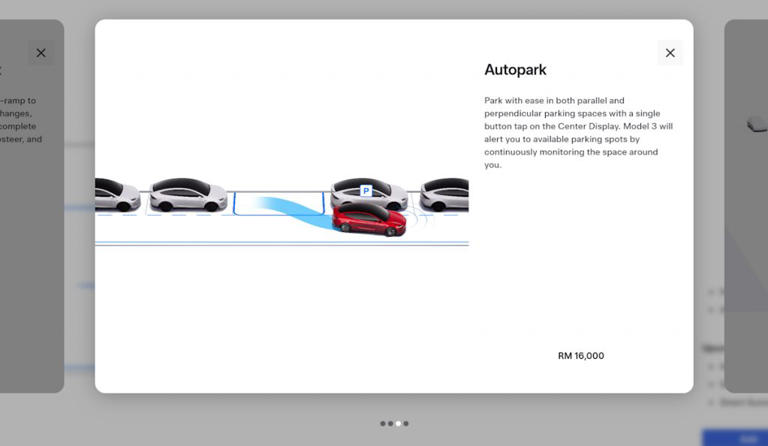Click the Autopark heading
Viewport: 768px width, 446px height.
pos(515,70)
